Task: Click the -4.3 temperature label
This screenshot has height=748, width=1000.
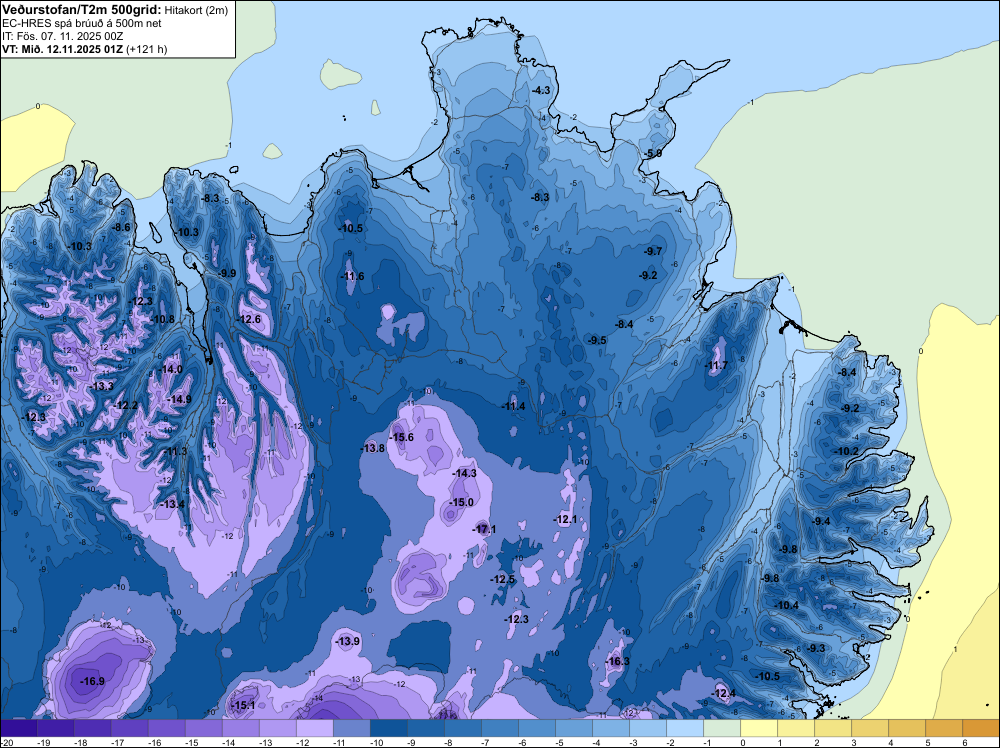Action: [541, 91]
